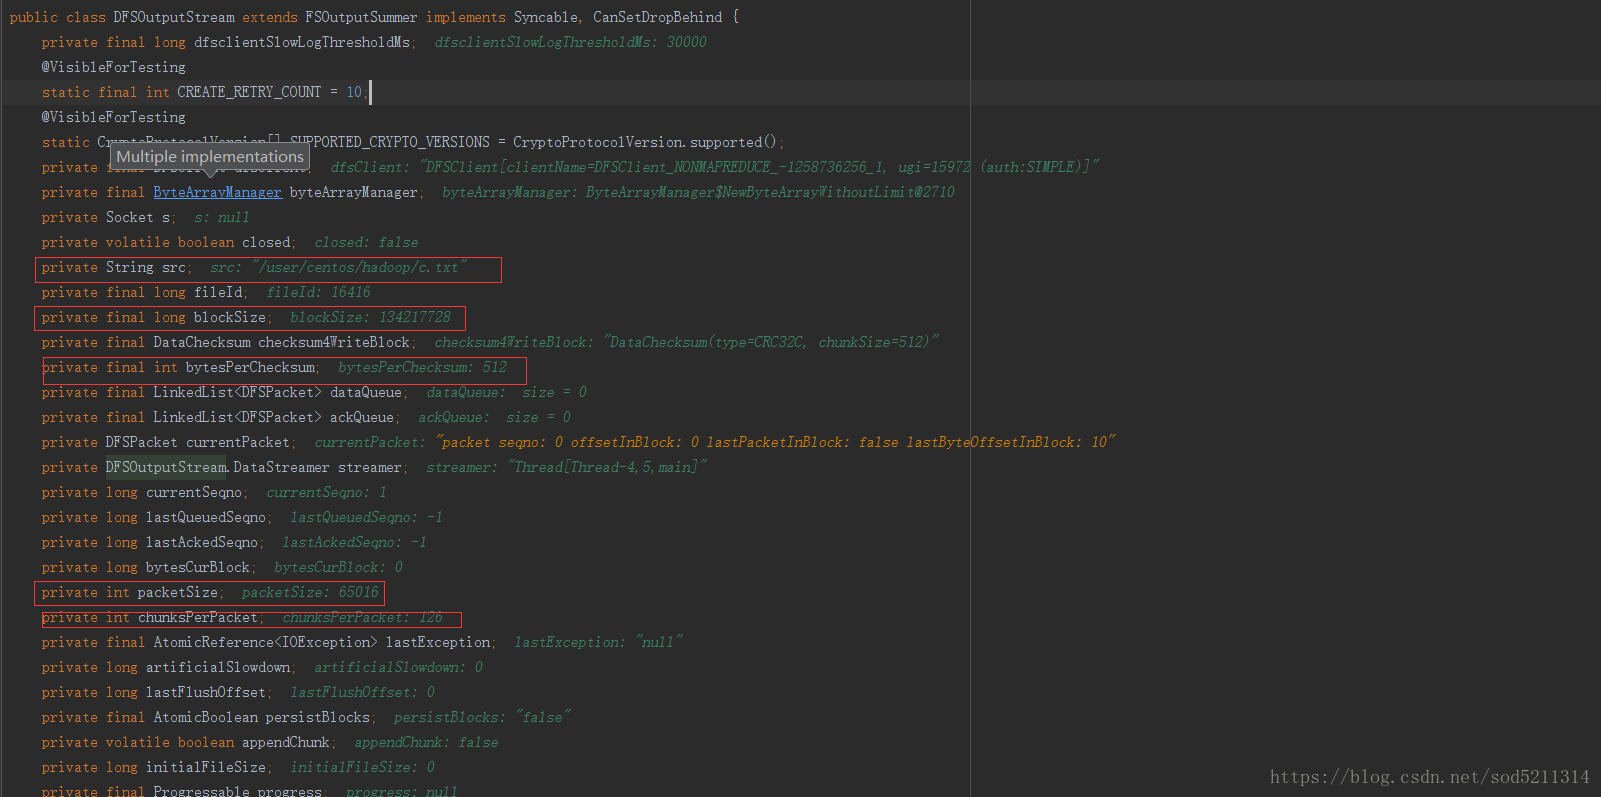Click the lastAckedSeqno field name

click(202, 542)
